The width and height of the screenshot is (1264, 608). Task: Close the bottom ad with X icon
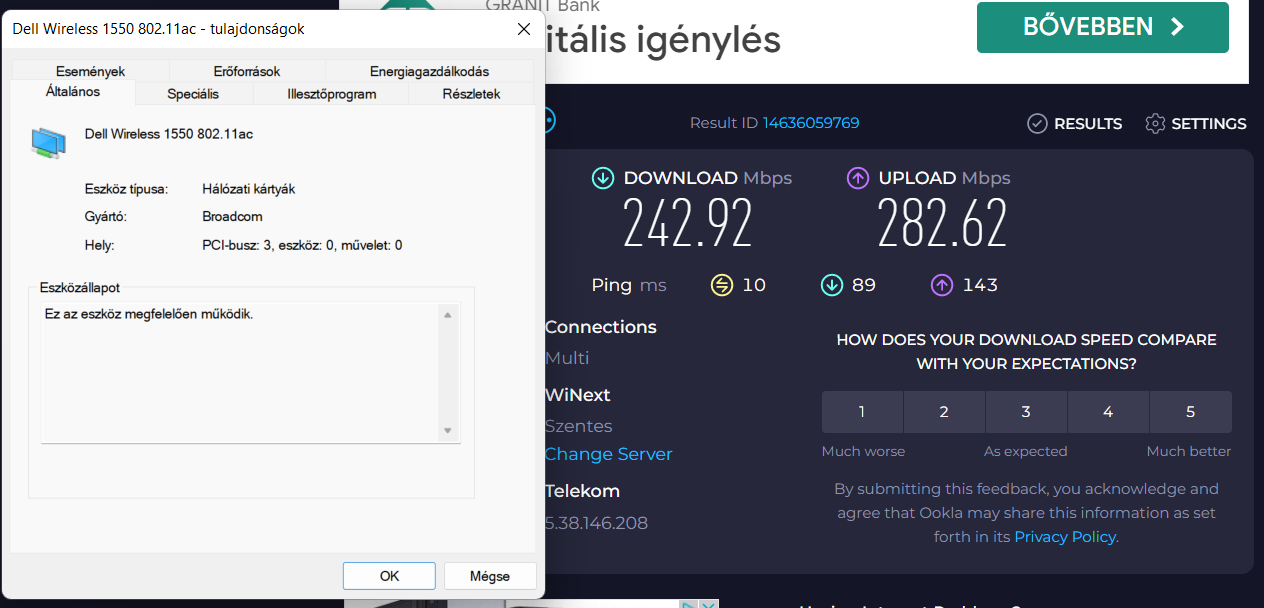tap(708, 604)
